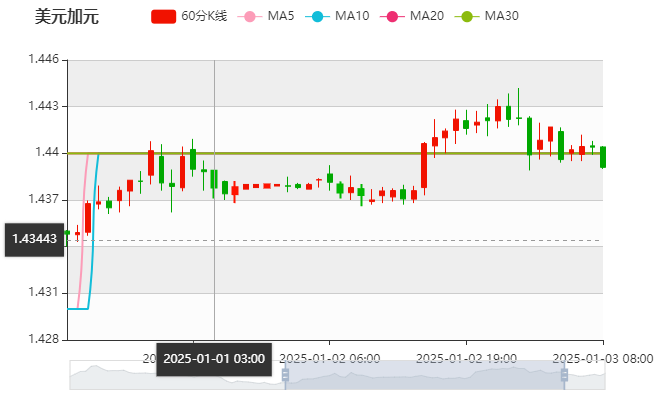This screenshot has height=400, width=670.
Task: Disable the MA30 series via legend
Action: pyautogui.click(x=490, y=16)
